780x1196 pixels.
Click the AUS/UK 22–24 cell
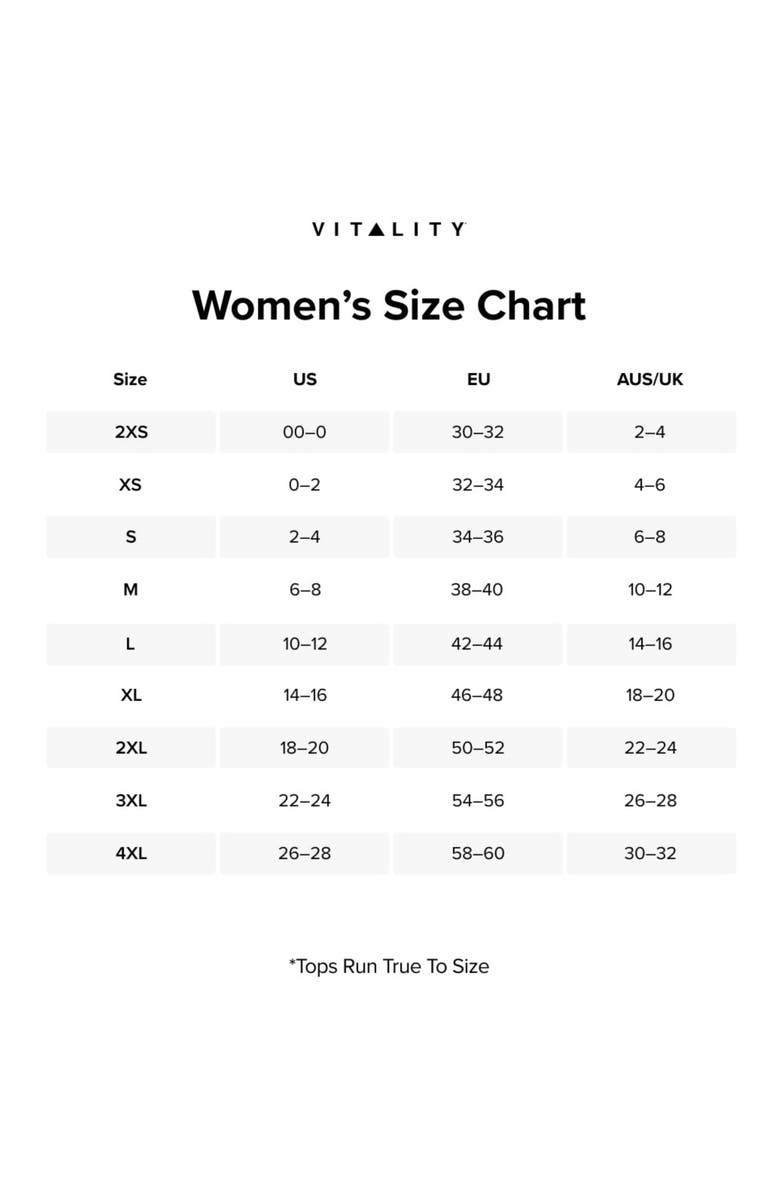[x=650, y=748]
